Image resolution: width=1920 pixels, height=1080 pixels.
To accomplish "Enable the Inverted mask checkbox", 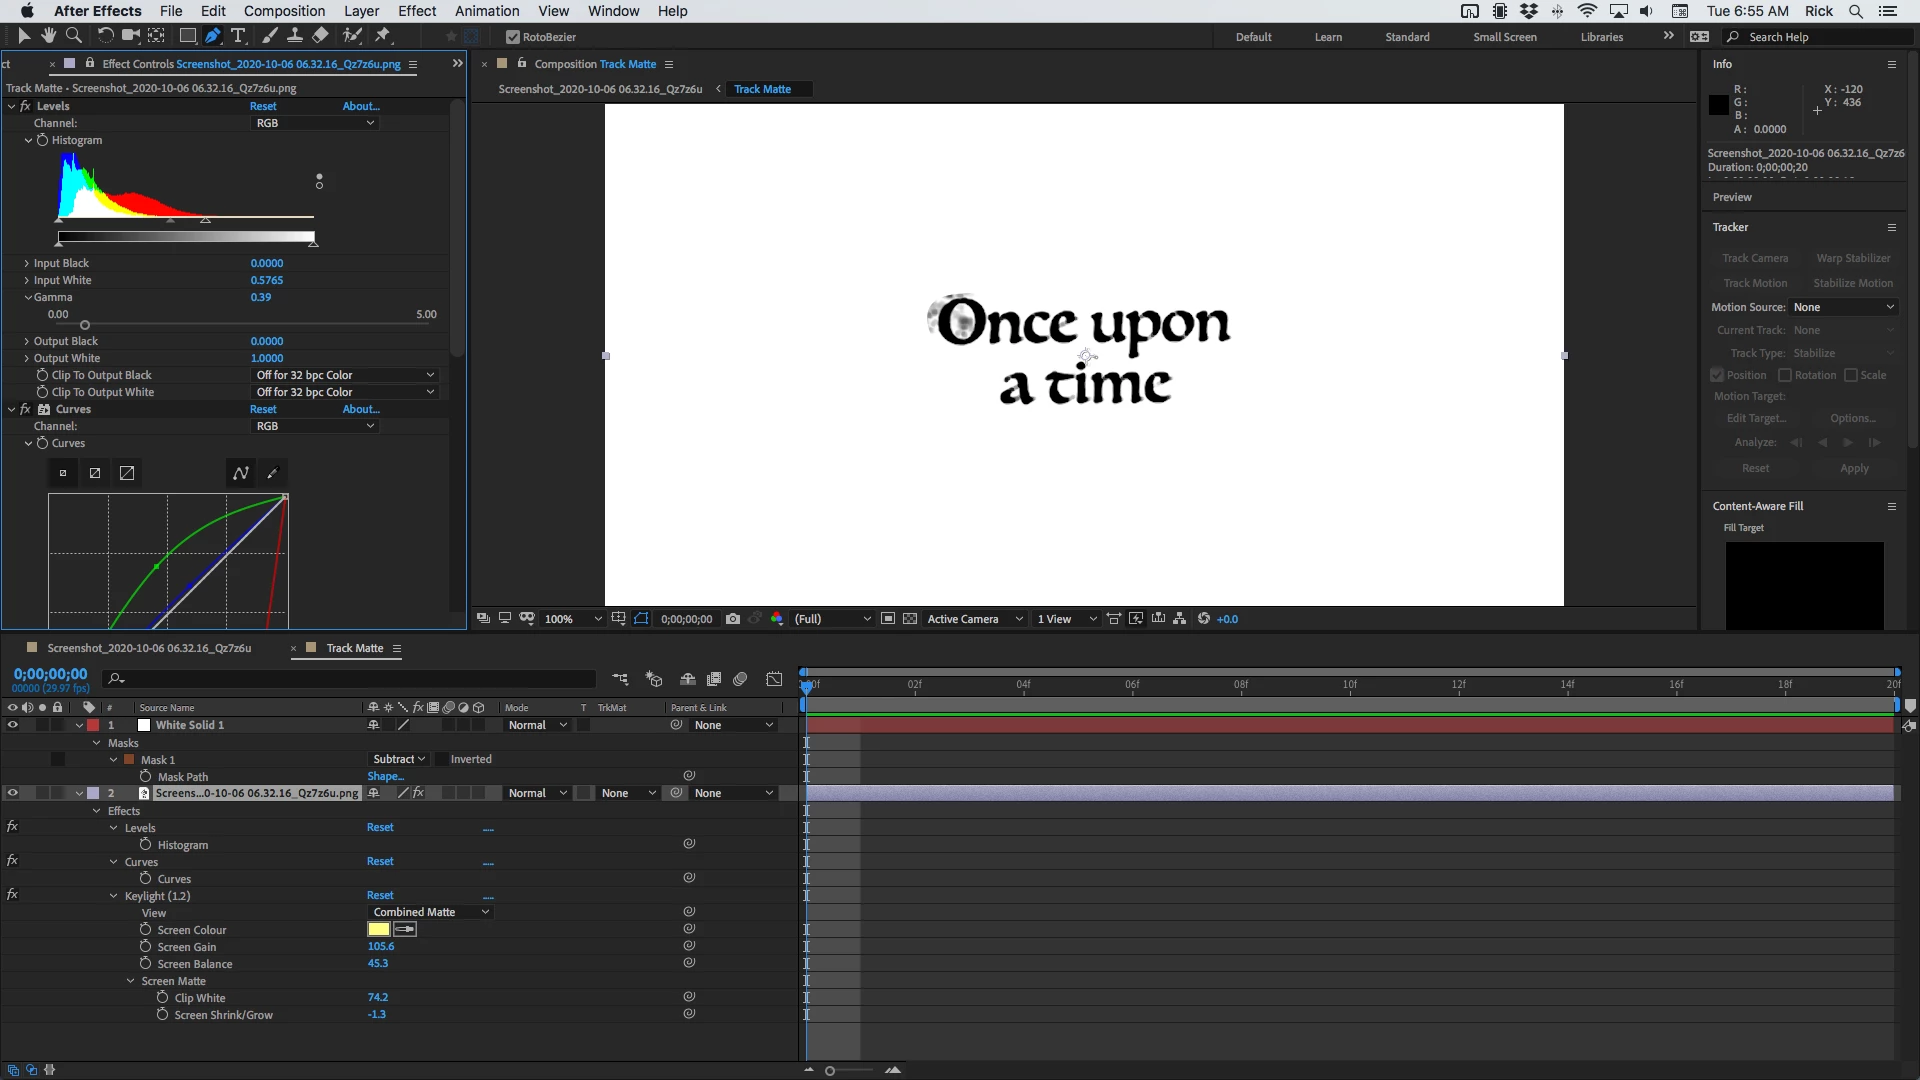I will pyautogui.click(x=442, y=759).
